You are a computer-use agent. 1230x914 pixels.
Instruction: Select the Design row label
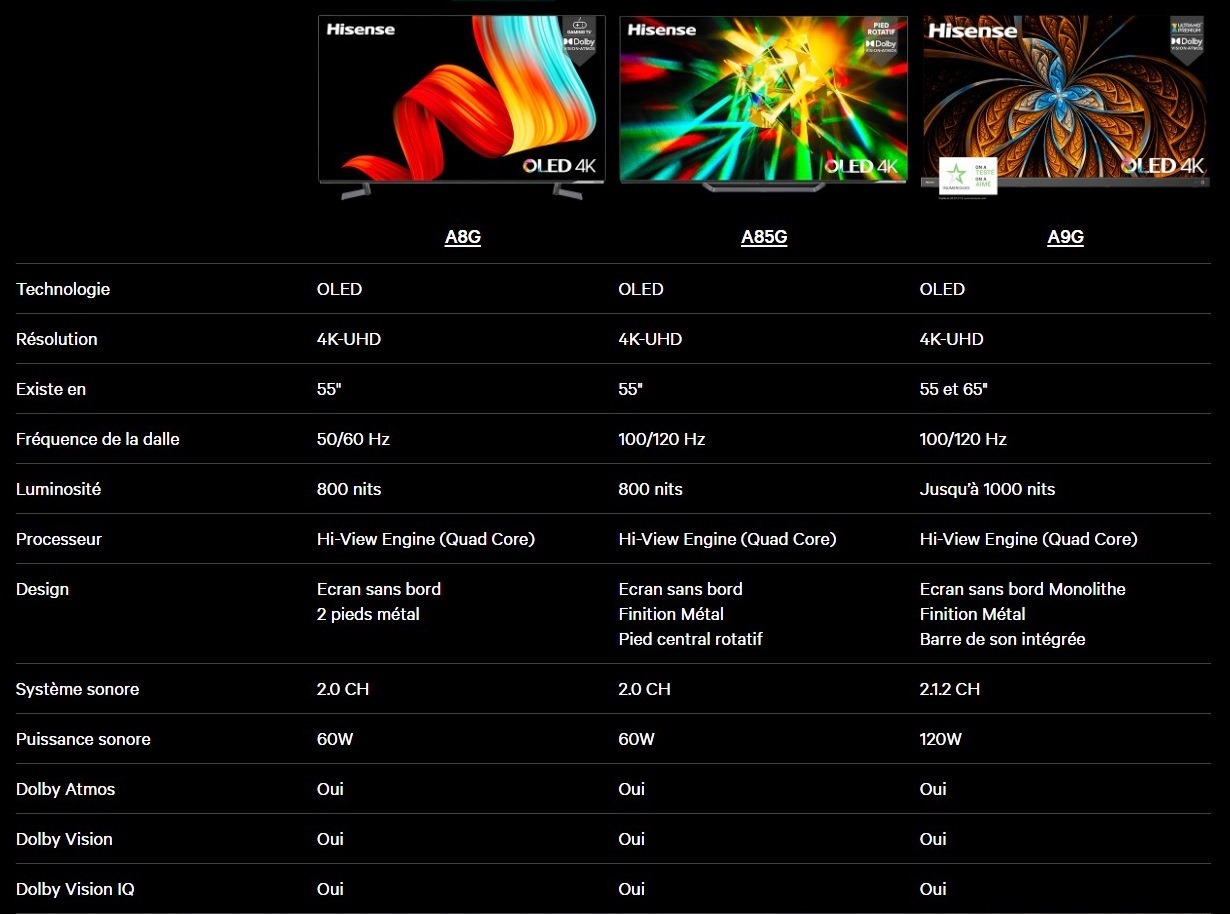[42, 589]
